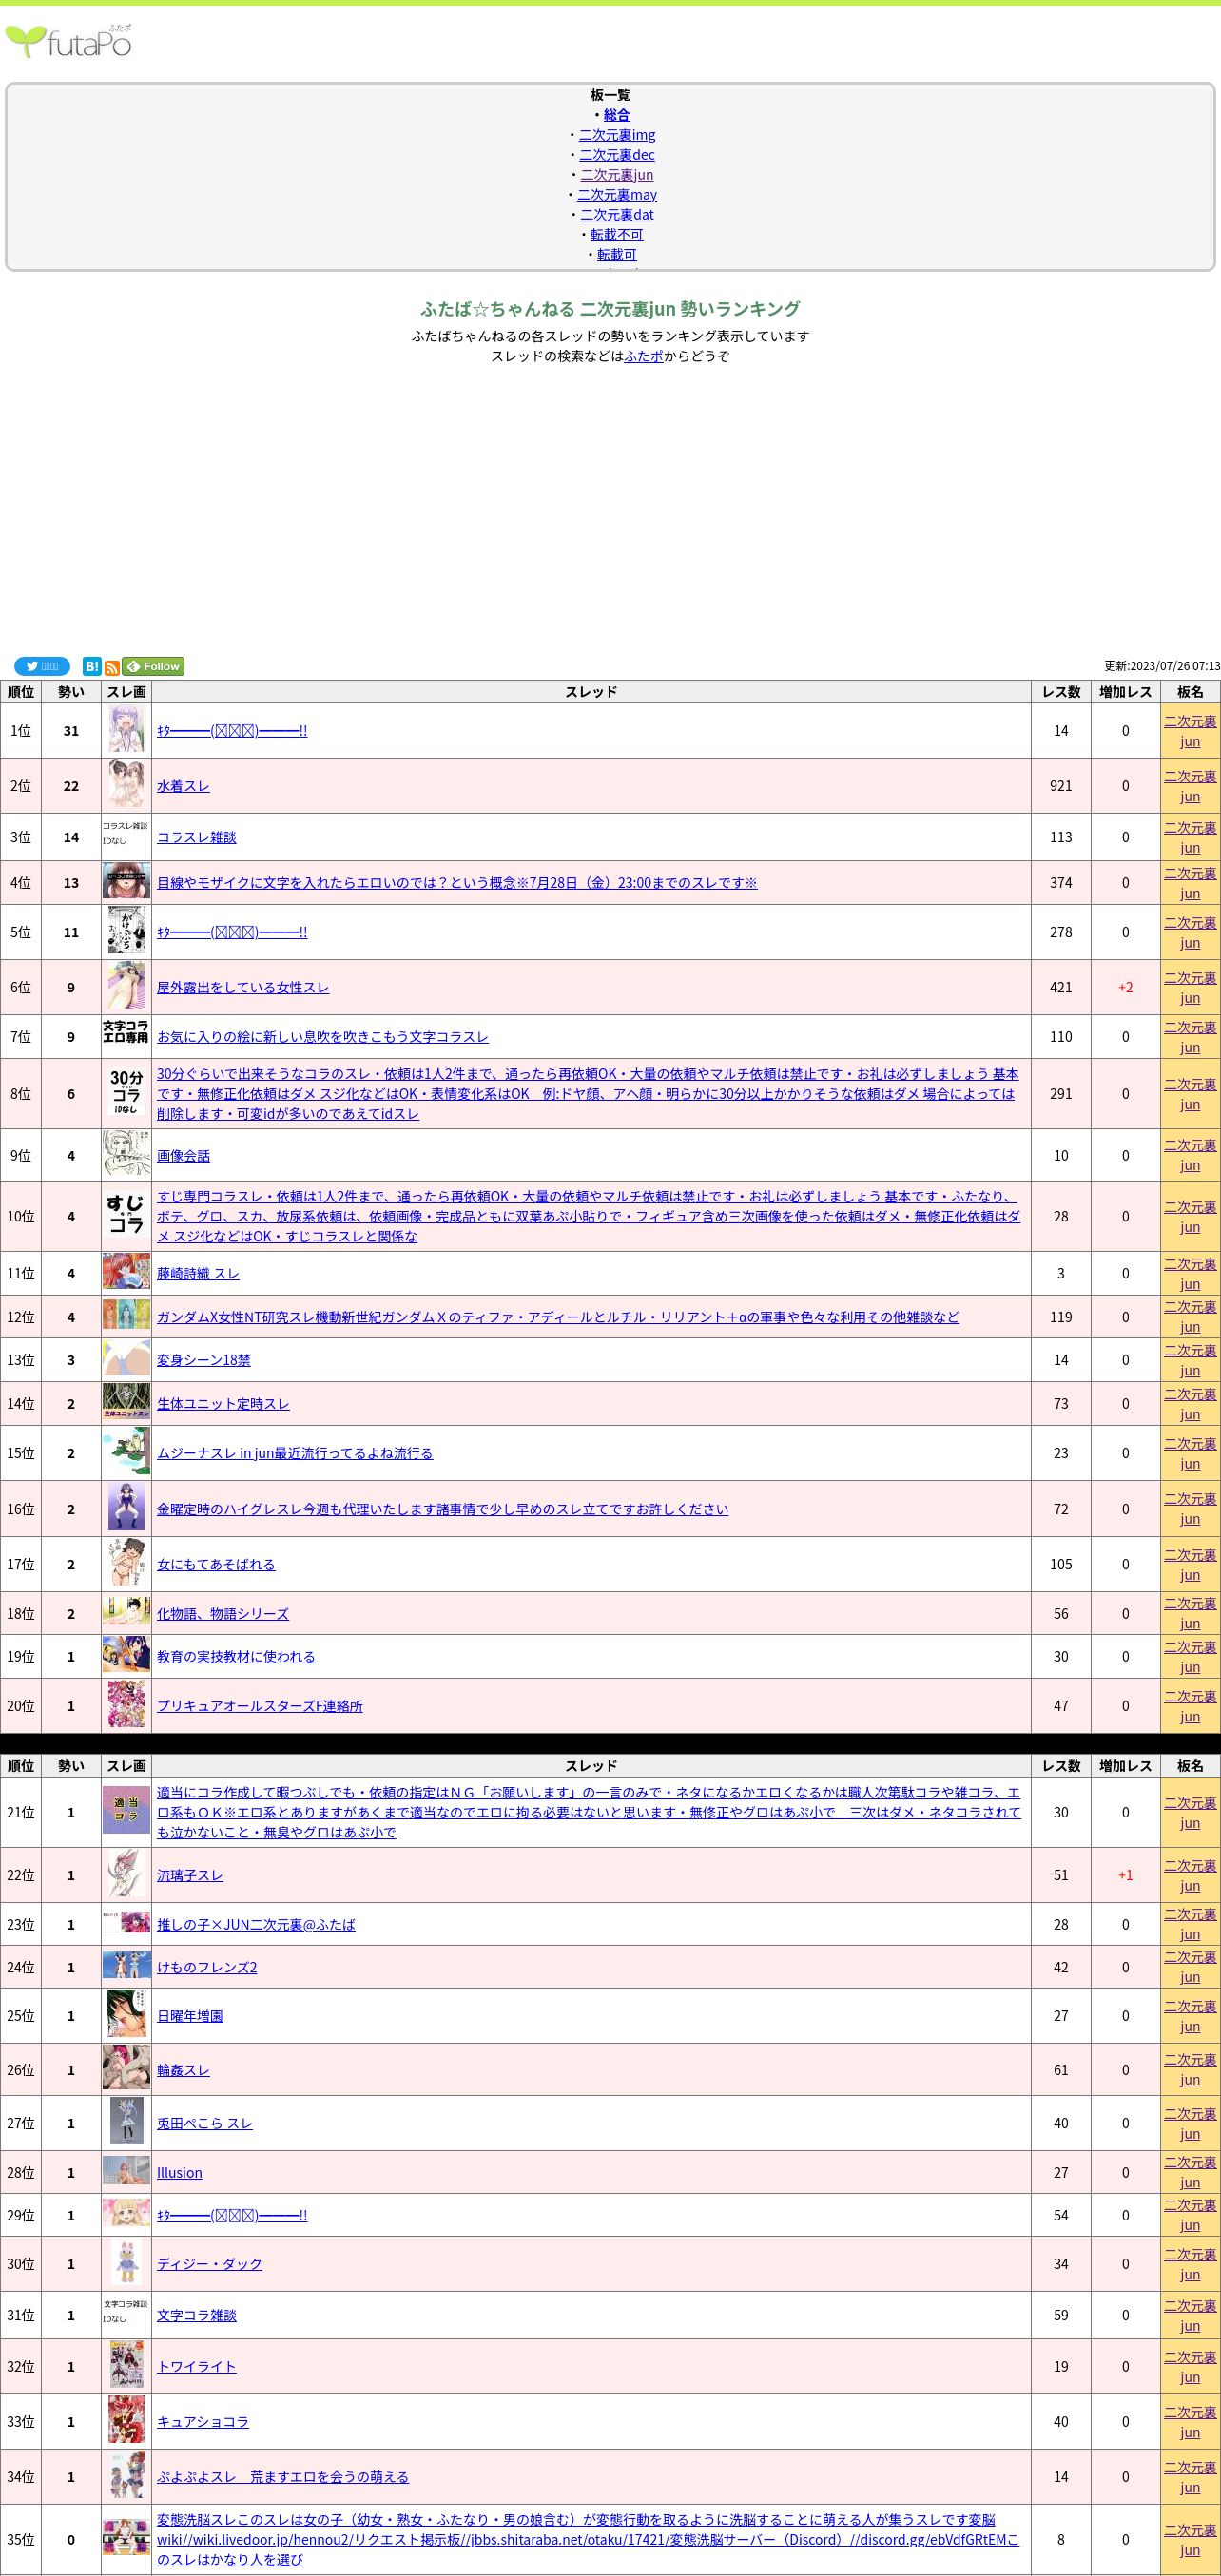Viewport: 1221px width, 2576px height.
Task: Open けものフレンズ2 link
Action: pos(207,1967)
